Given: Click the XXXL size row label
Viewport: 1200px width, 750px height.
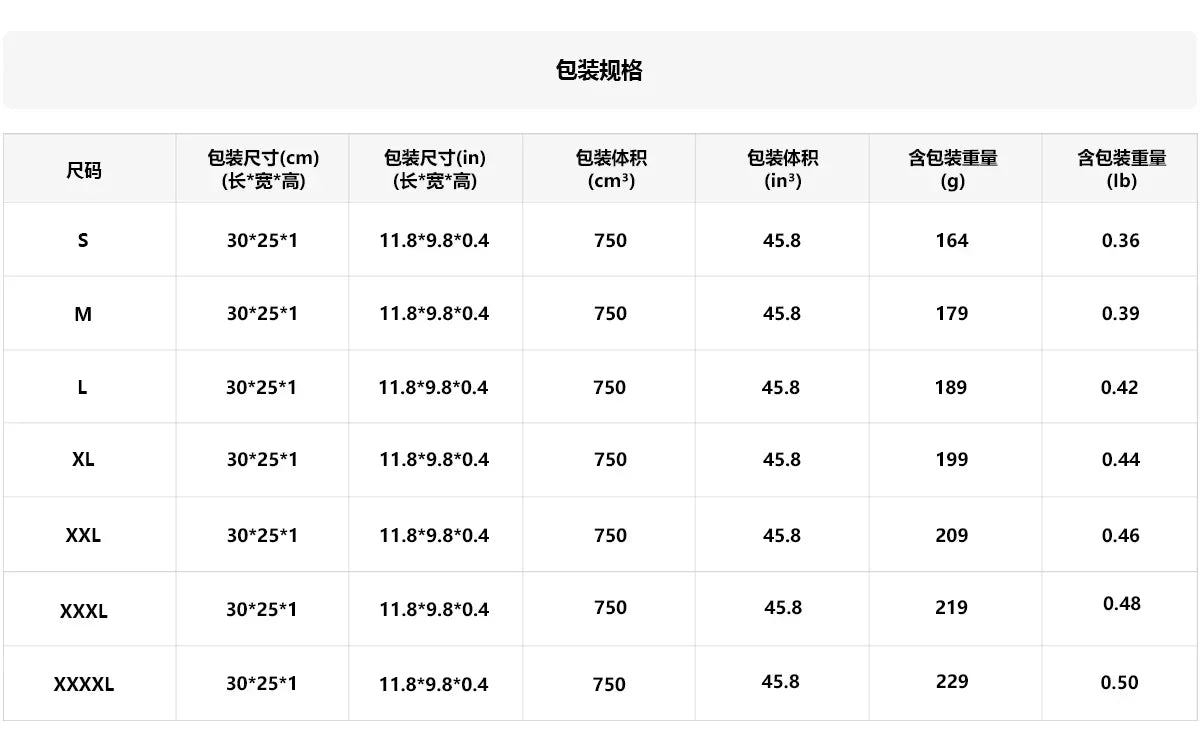Looking at the screenshot, I should pyautogui.click(x=83, y=610).
